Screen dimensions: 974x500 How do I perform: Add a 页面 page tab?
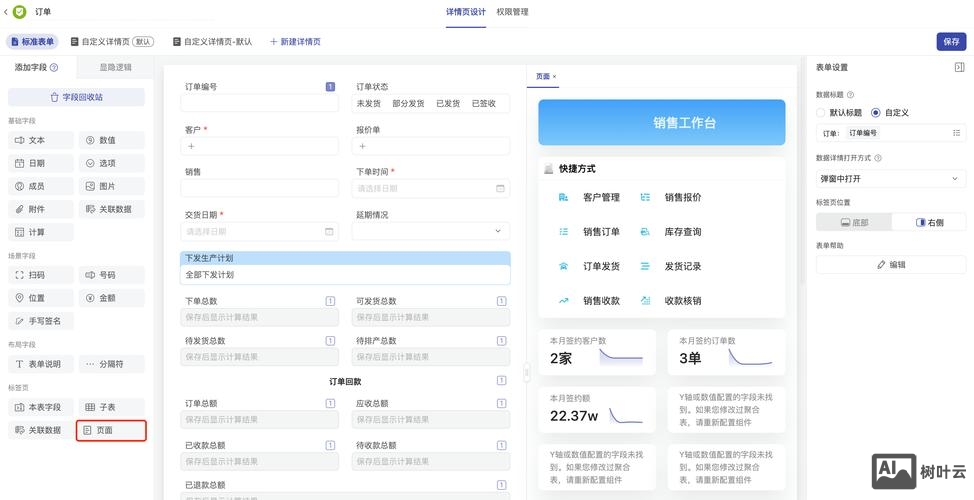pyautogui.click(x=111, y=430)
